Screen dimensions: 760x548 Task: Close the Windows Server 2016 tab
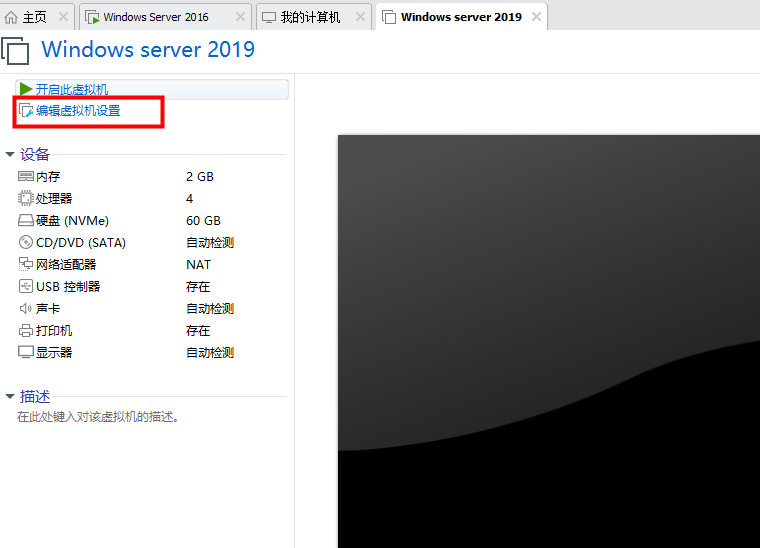pyautogui.click(x=240, y=17)
